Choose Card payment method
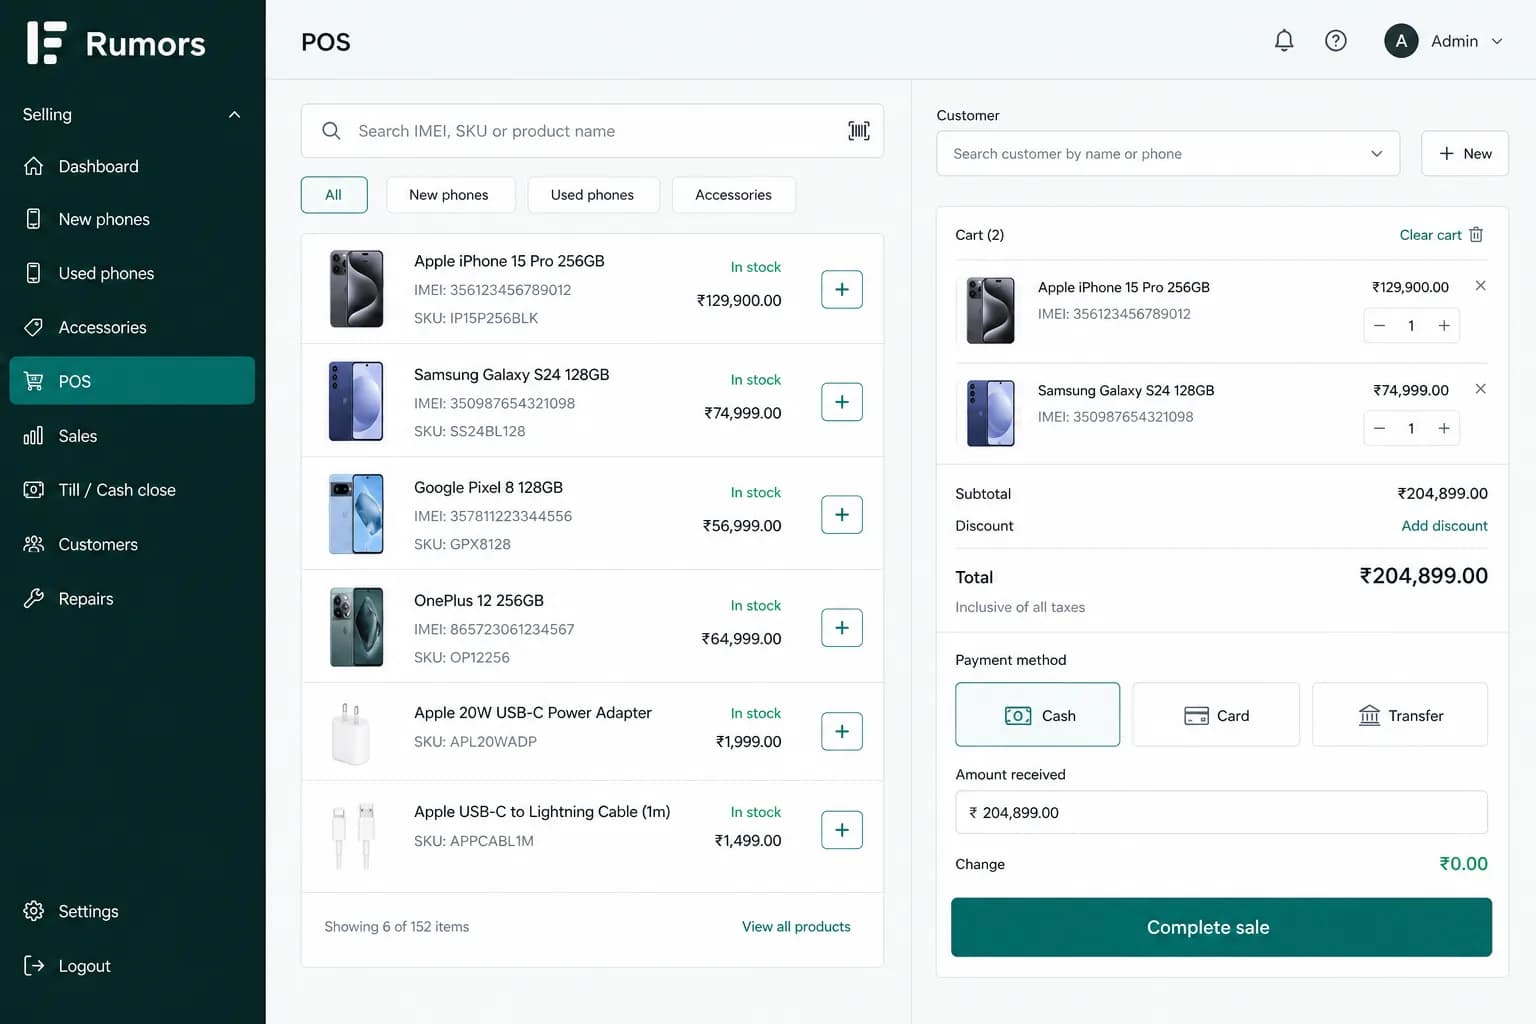This screenshot has height=1024, width=1536. [1216, 715]
